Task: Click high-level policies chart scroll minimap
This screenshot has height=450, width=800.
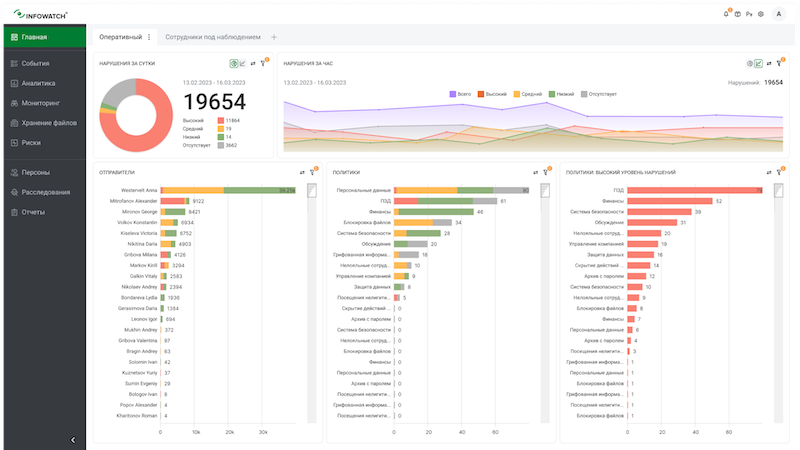Action: [778, 191]
